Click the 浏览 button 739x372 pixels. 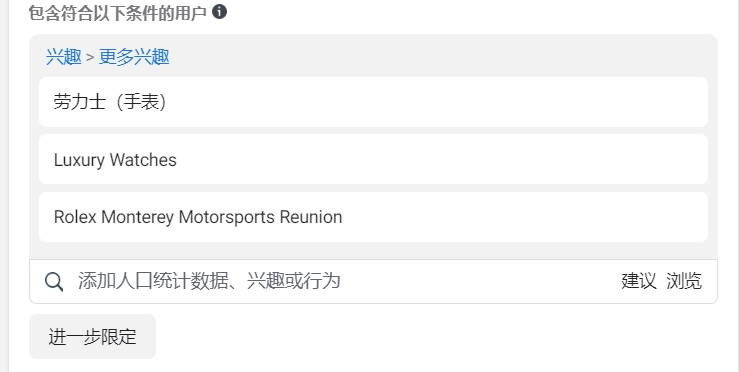tap(684, 281)
